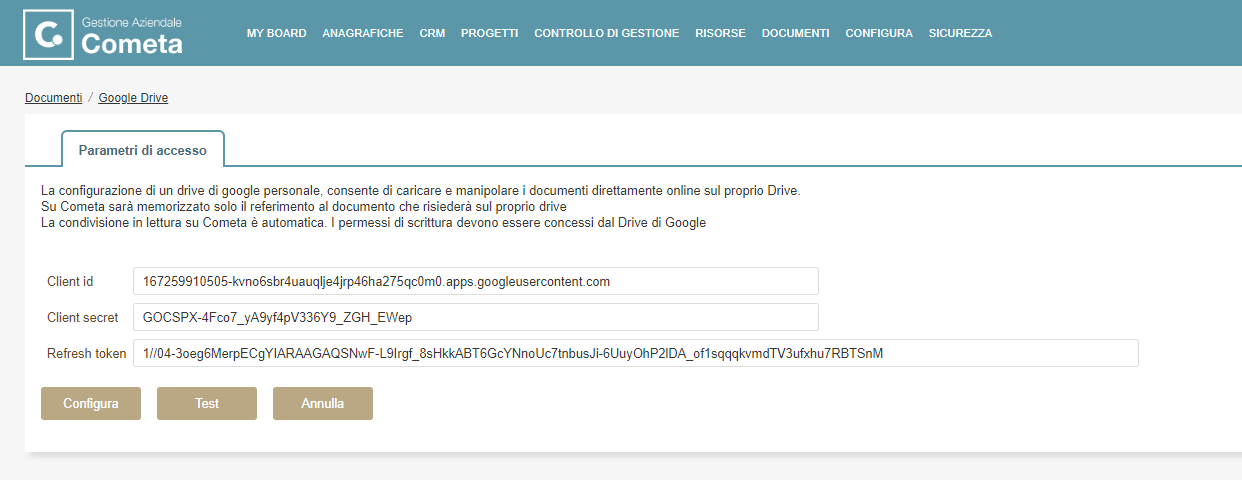The image size is (1242, 480).
Task: Open the CONFIGURA top menu
Action: [x=878, y=33]
